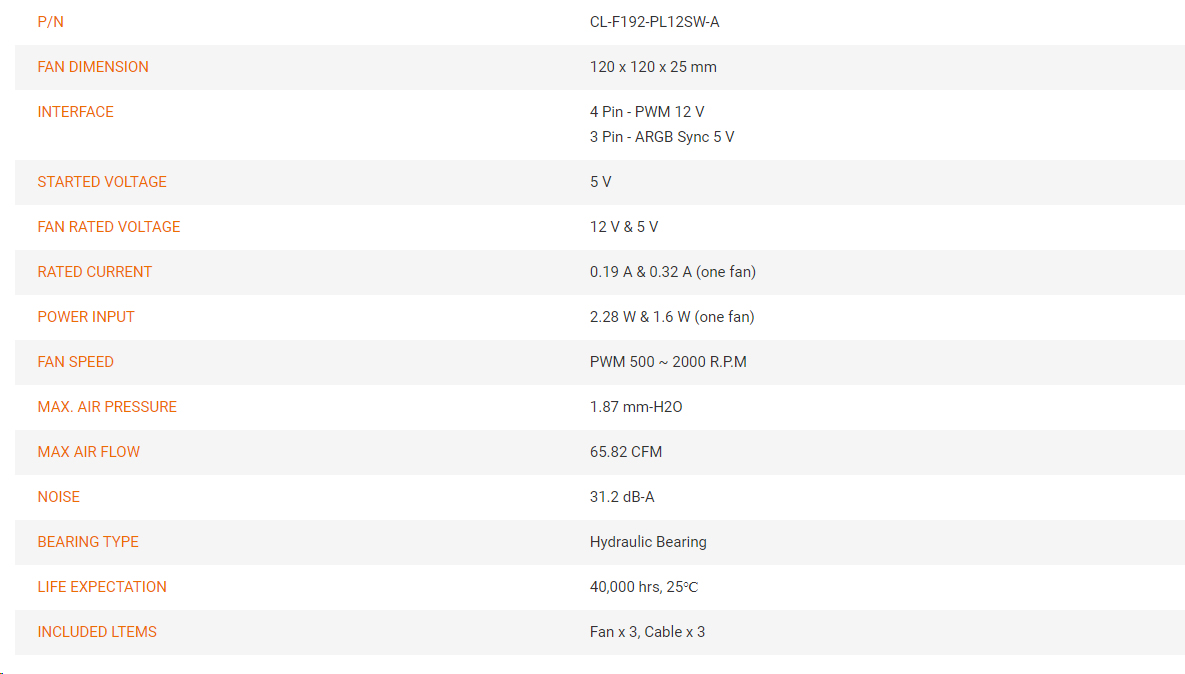Click the PWM 500 ~ 2000 R.P.M value
The width and height of the screenshot is (1185, 674).
coord(668,362)
